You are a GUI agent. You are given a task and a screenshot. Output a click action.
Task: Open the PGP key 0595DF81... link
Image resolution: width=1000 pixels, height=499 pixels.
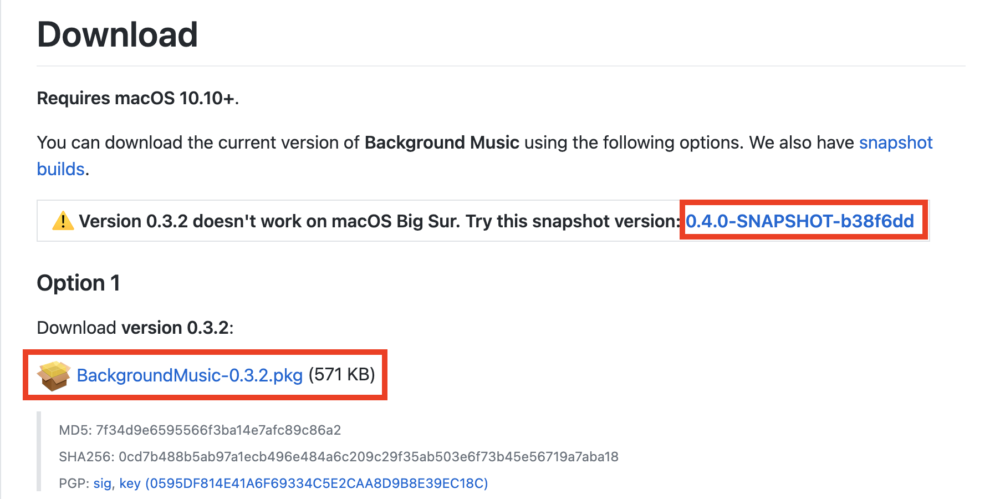(304, 484)
